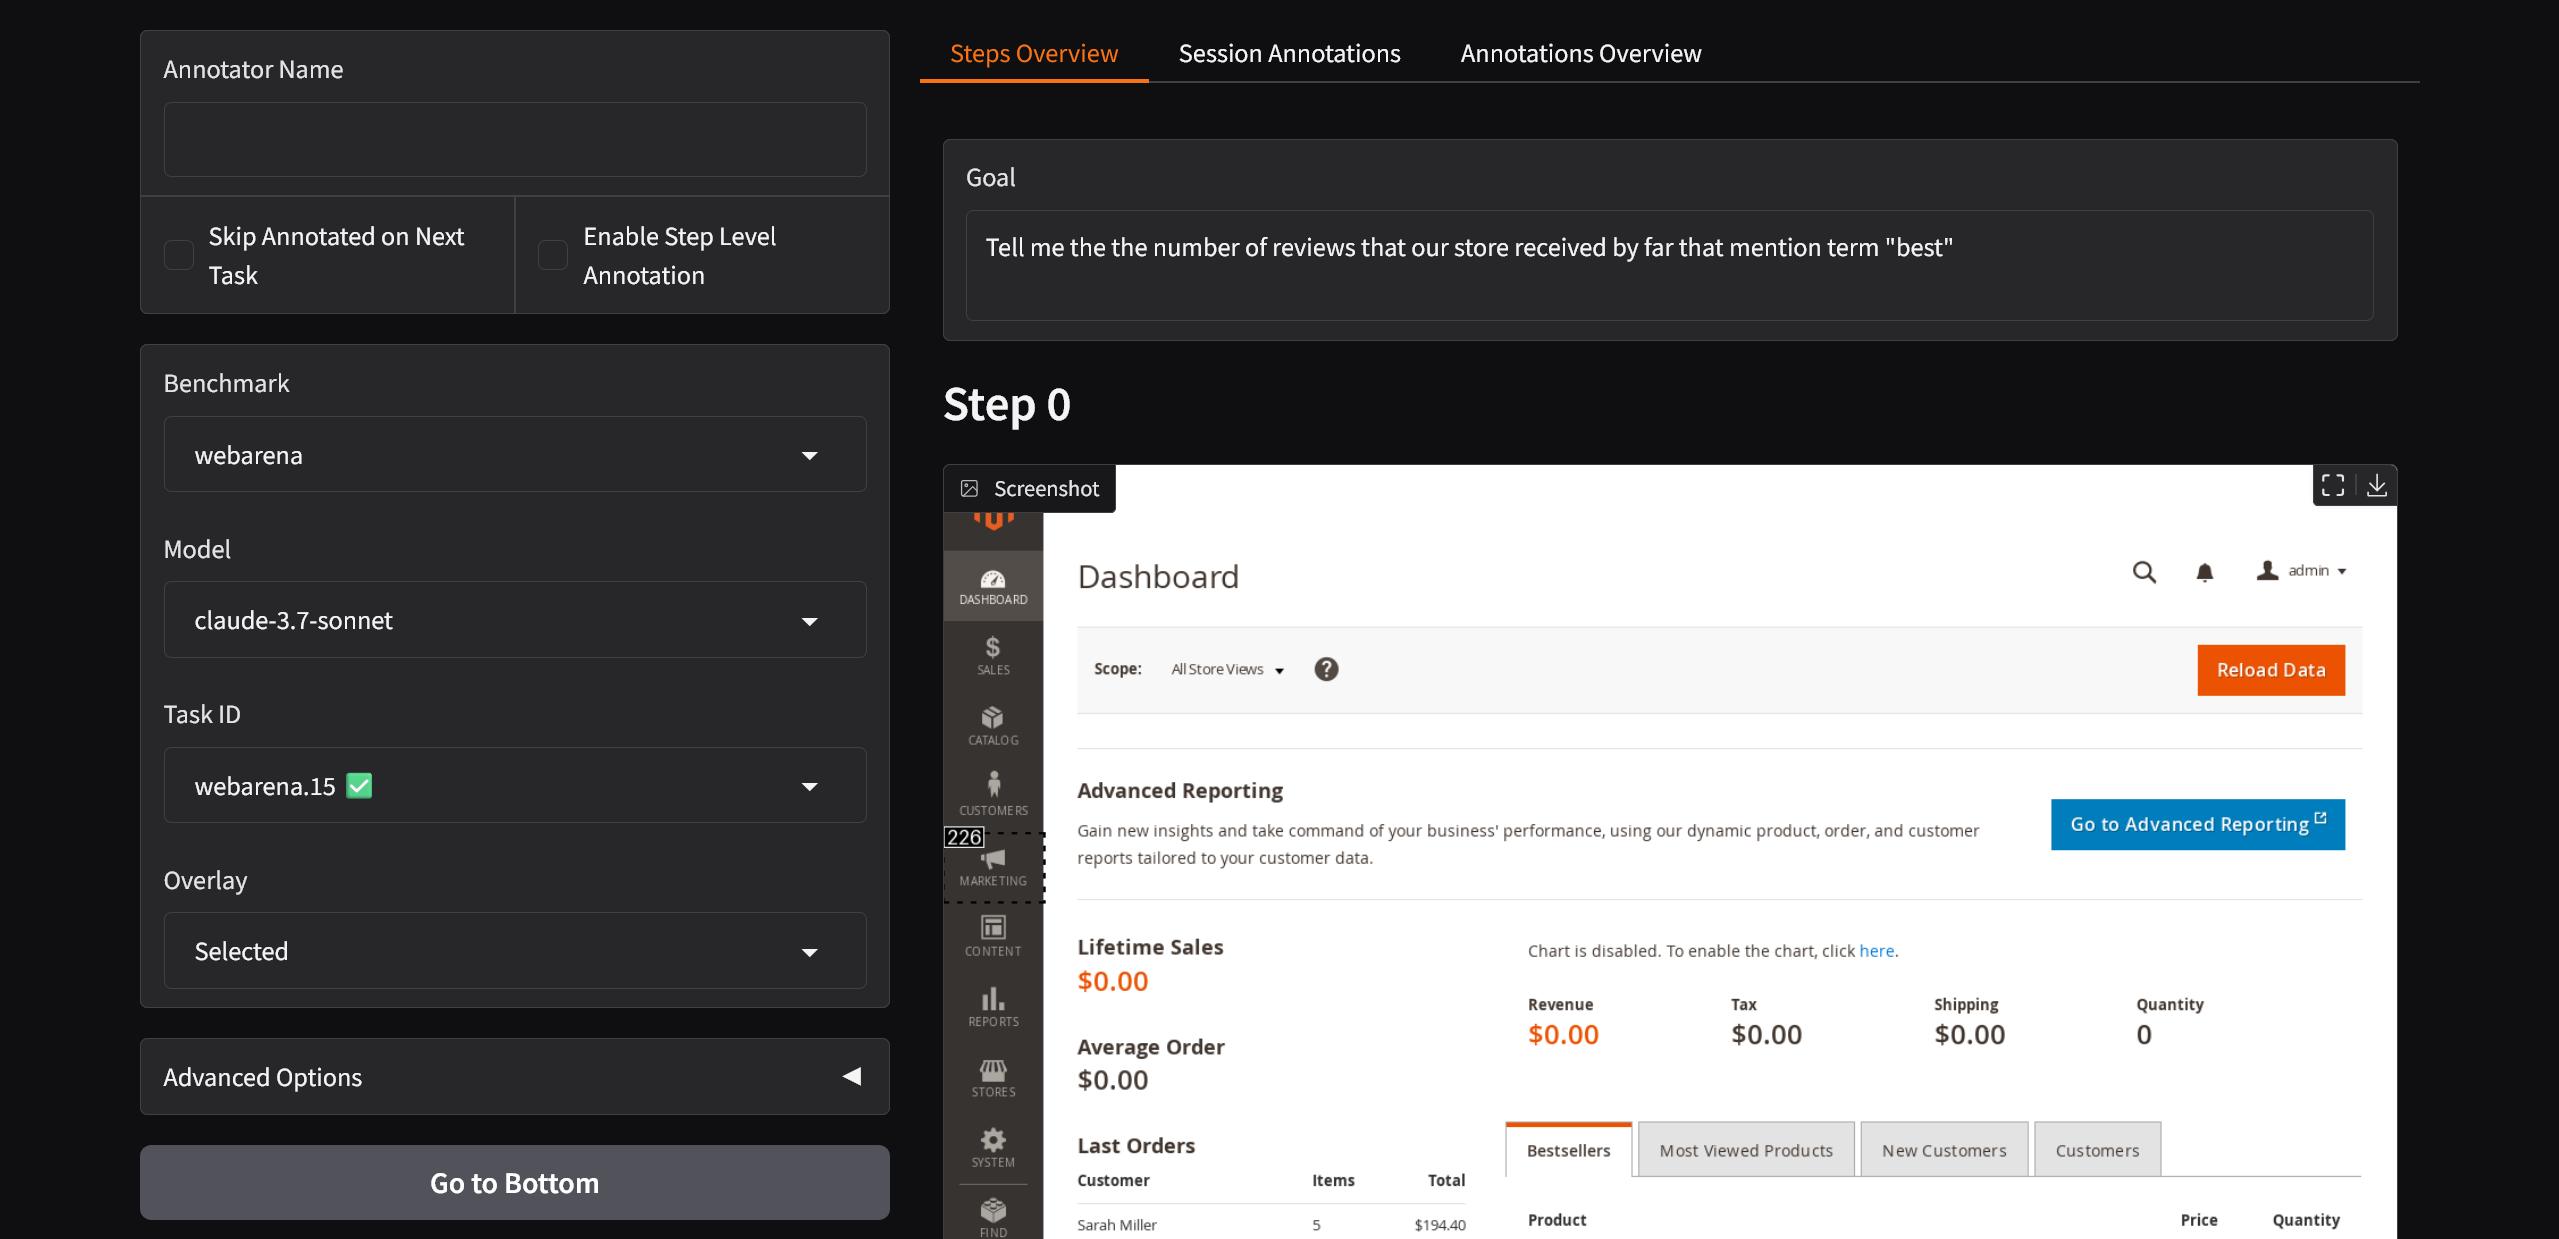Switch to Session Annotations tab
This screenshot has width=2559, height=1239.
1289,54
